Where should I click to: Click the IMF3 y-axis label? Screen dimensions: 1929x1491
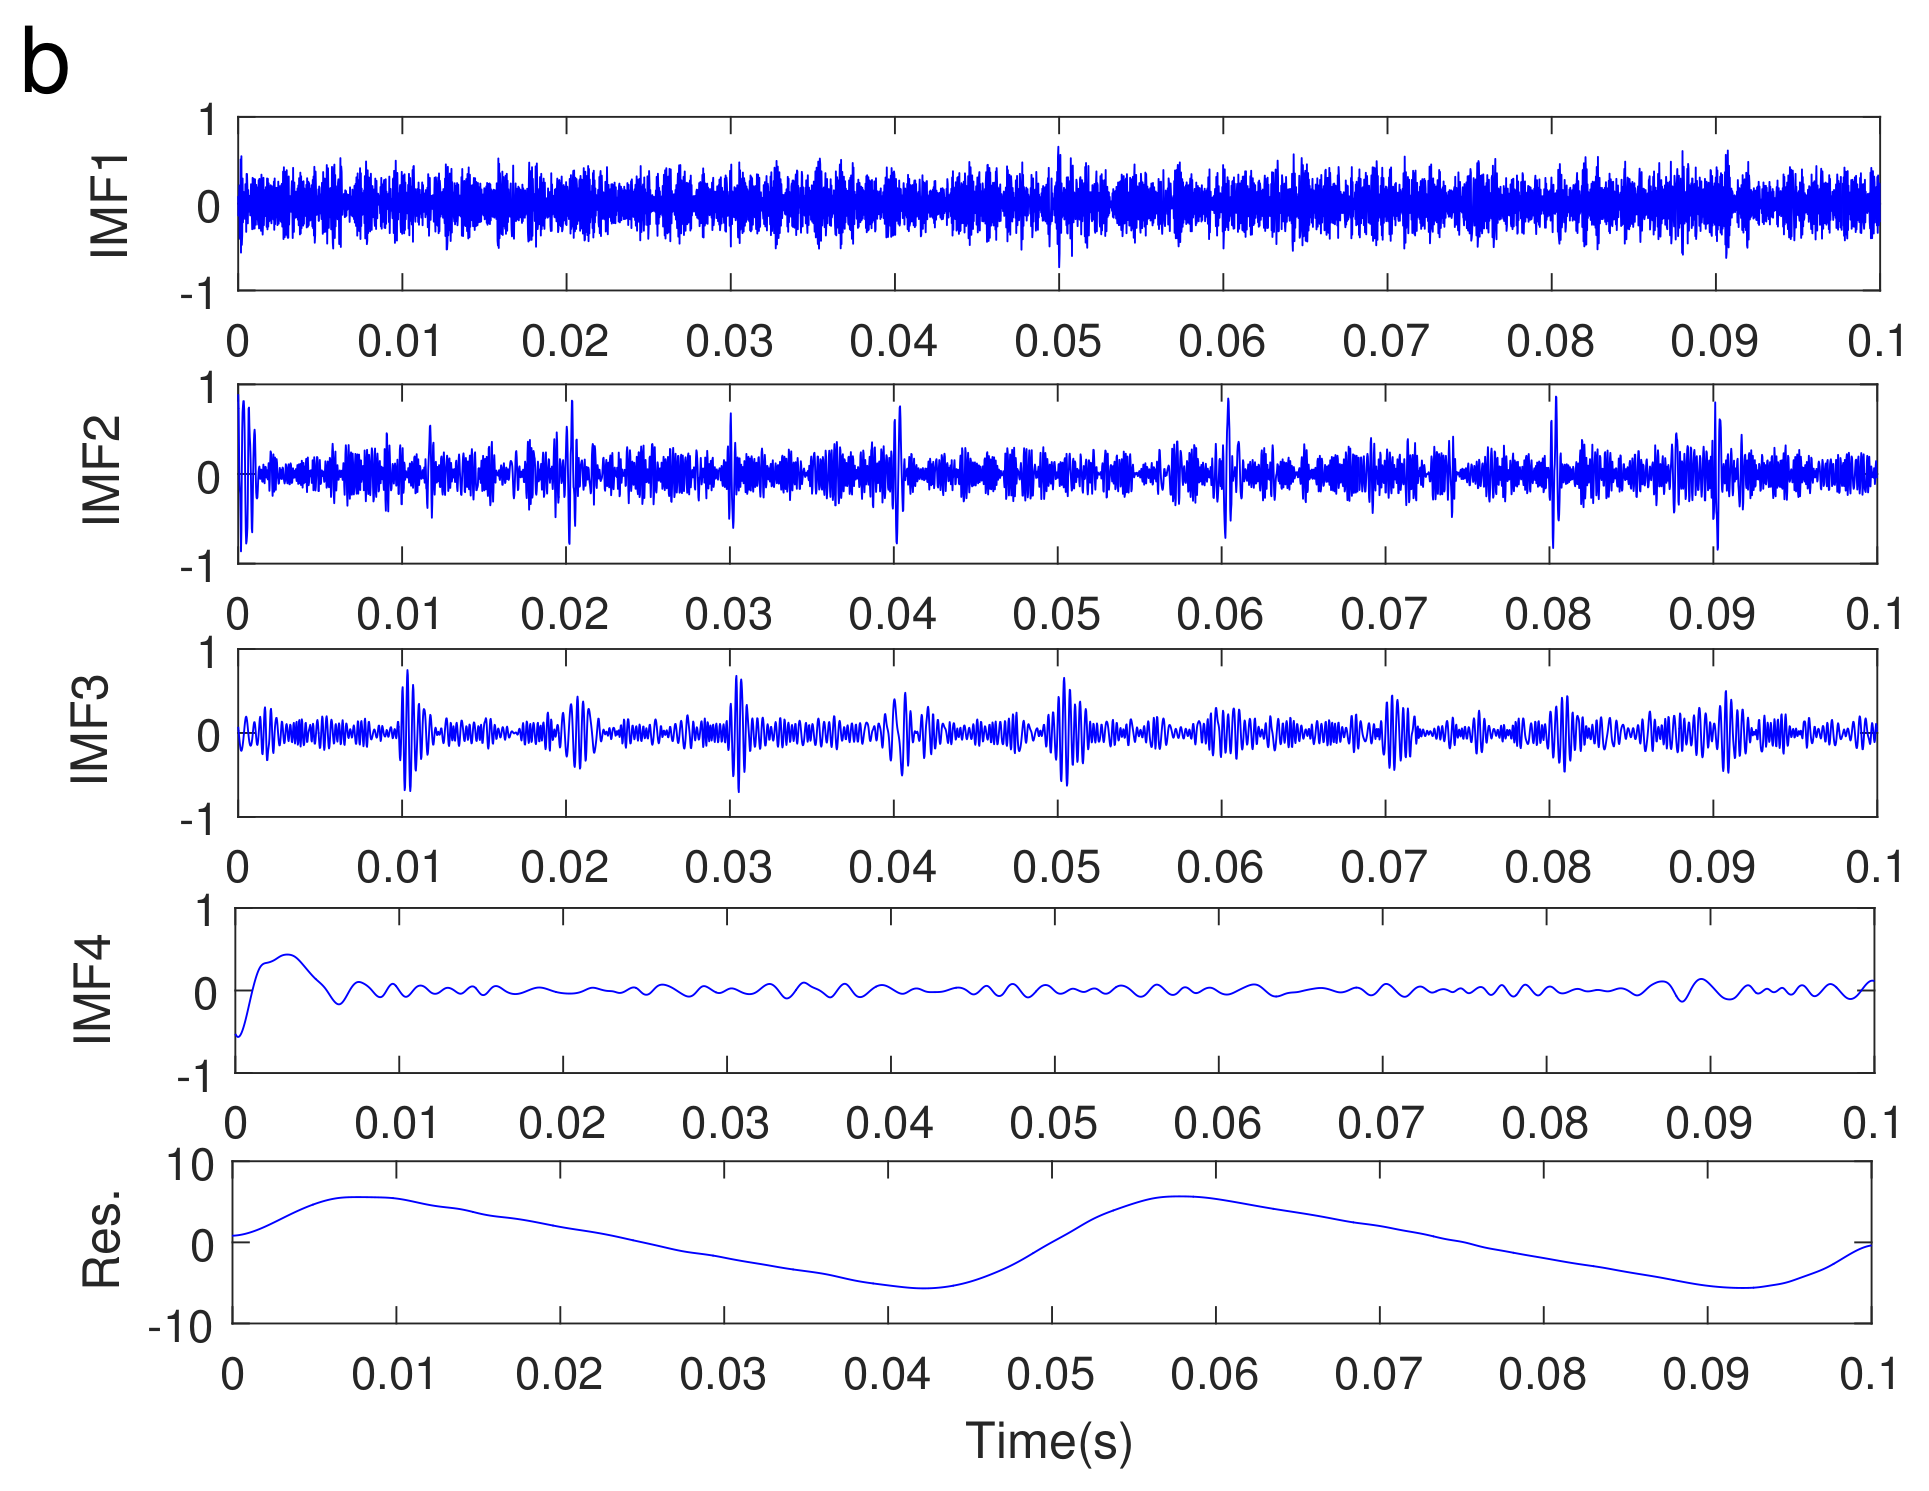89,729
